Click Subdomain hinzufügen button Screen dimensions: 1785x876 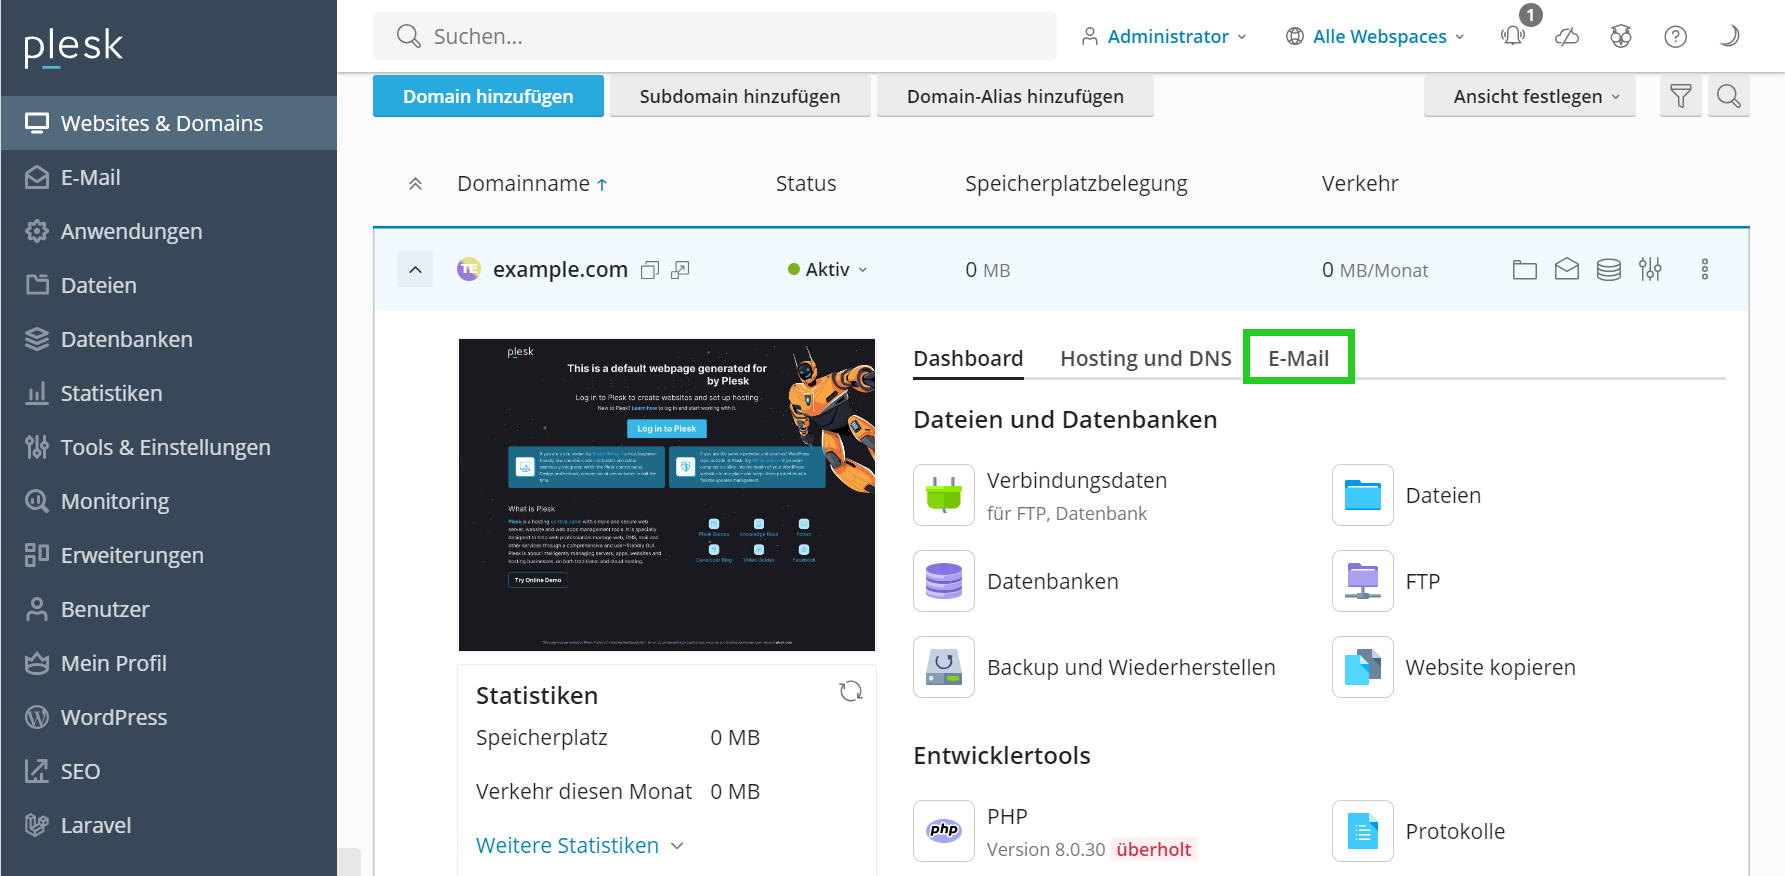tap(740, 96)
